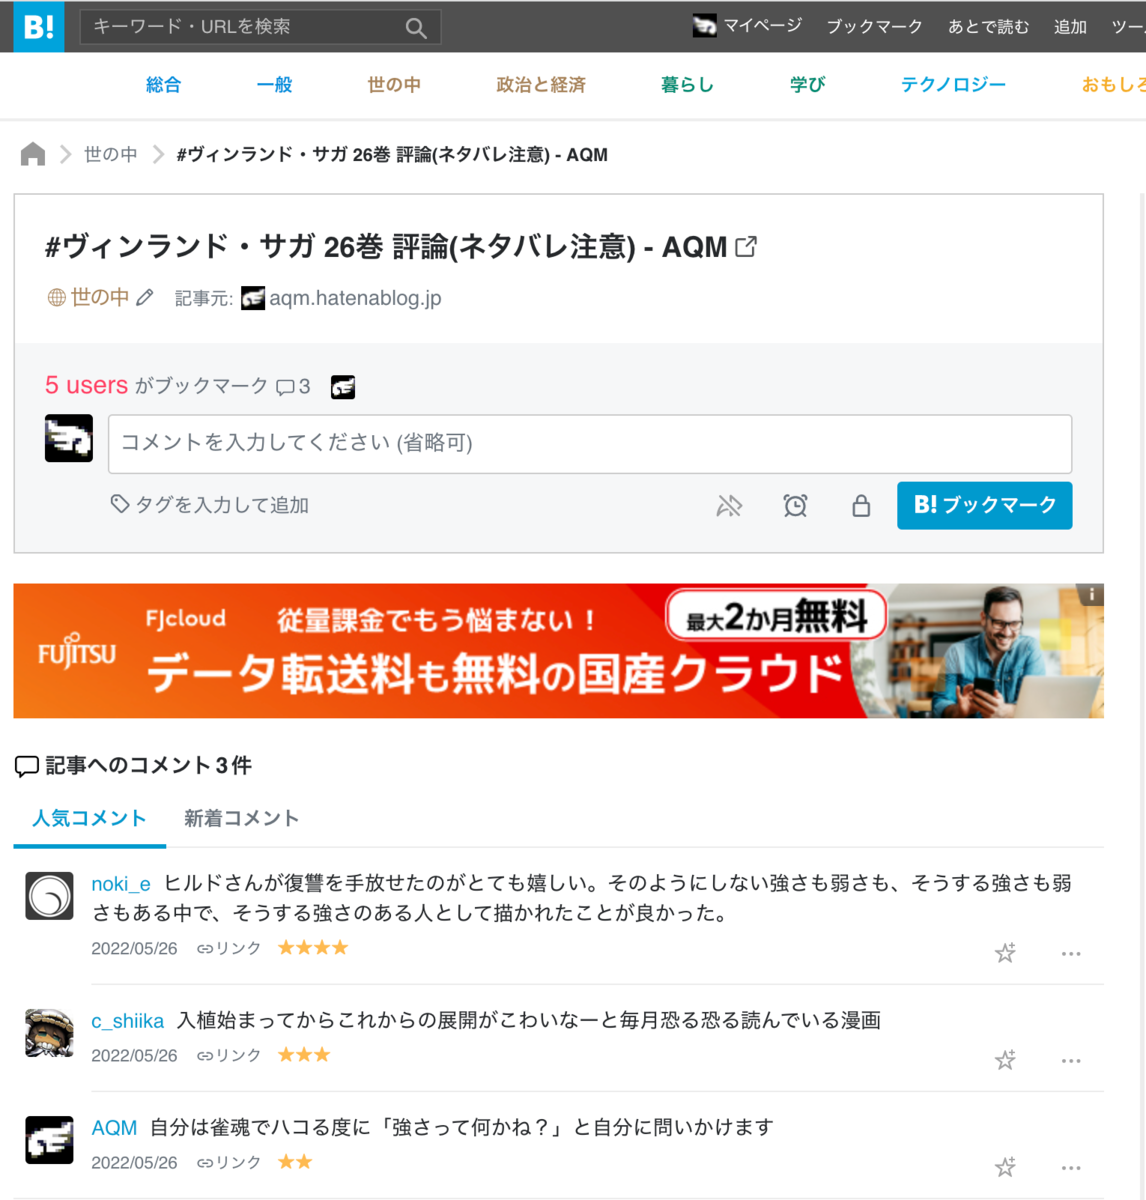Click the Fujitsu FJcloud banner ad
Viewport: 1146px width, 1200px height.
[x=558, y=651]
